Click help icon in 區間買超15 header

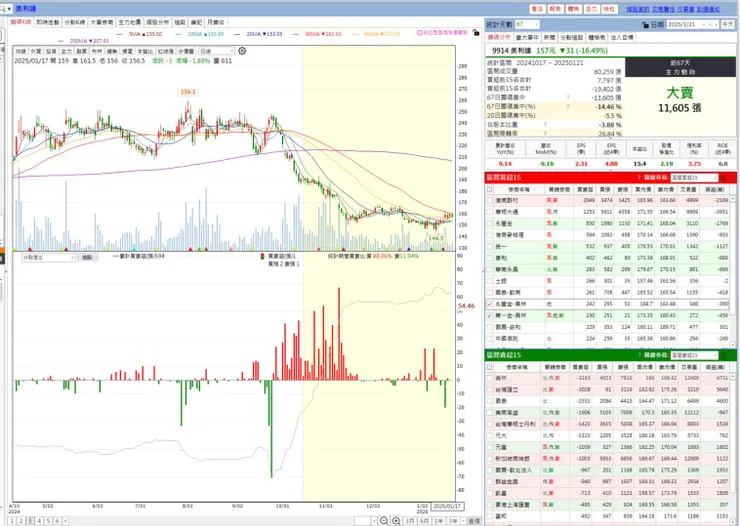click(x=639, y=177)
